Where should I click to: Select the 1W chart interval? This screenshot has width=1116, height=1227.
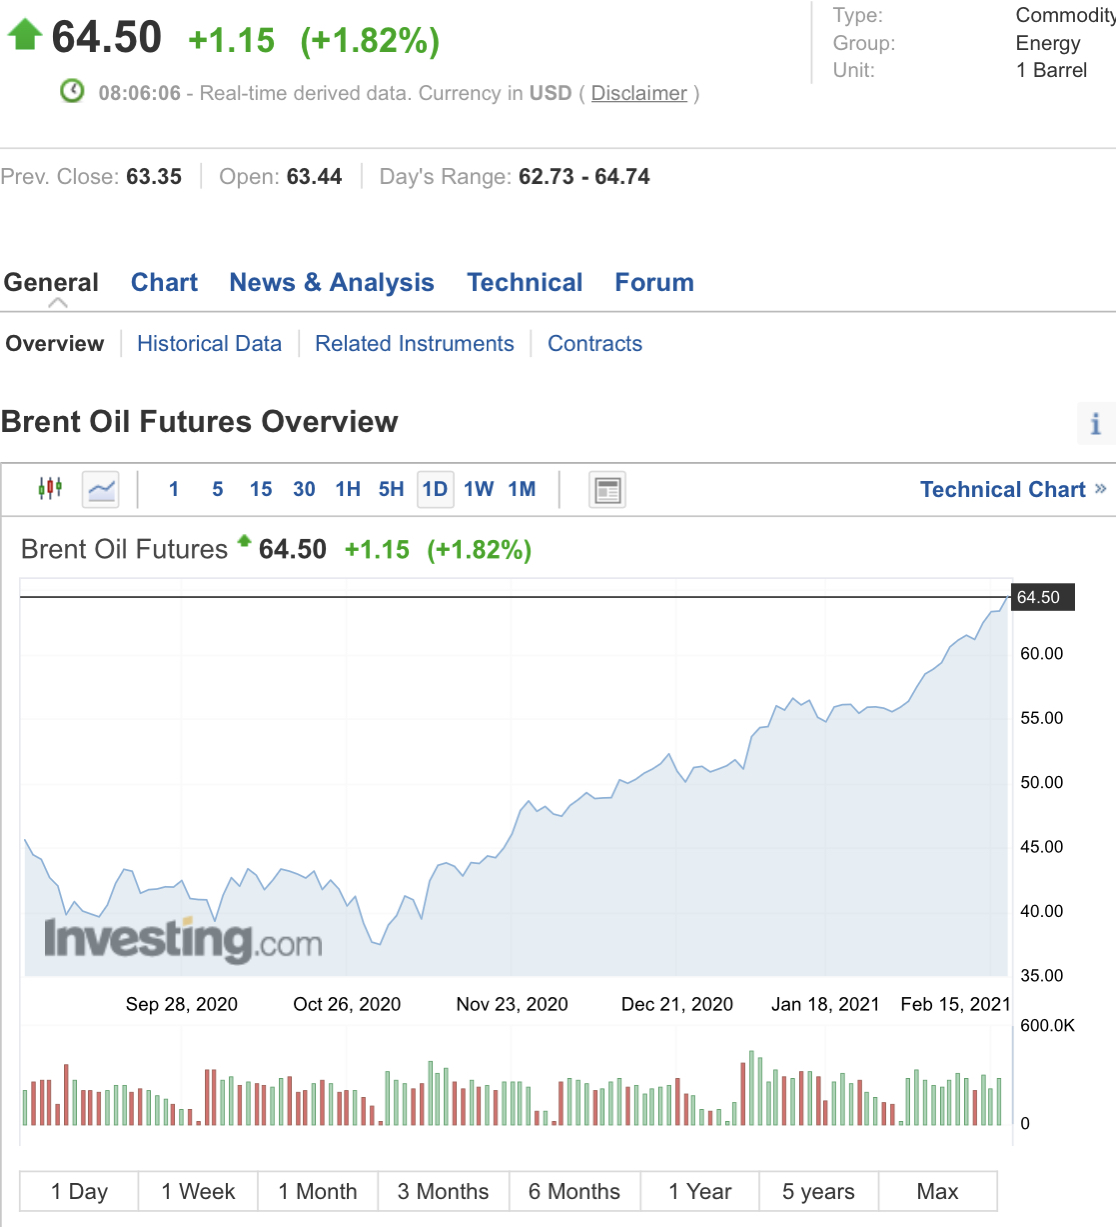479,490
